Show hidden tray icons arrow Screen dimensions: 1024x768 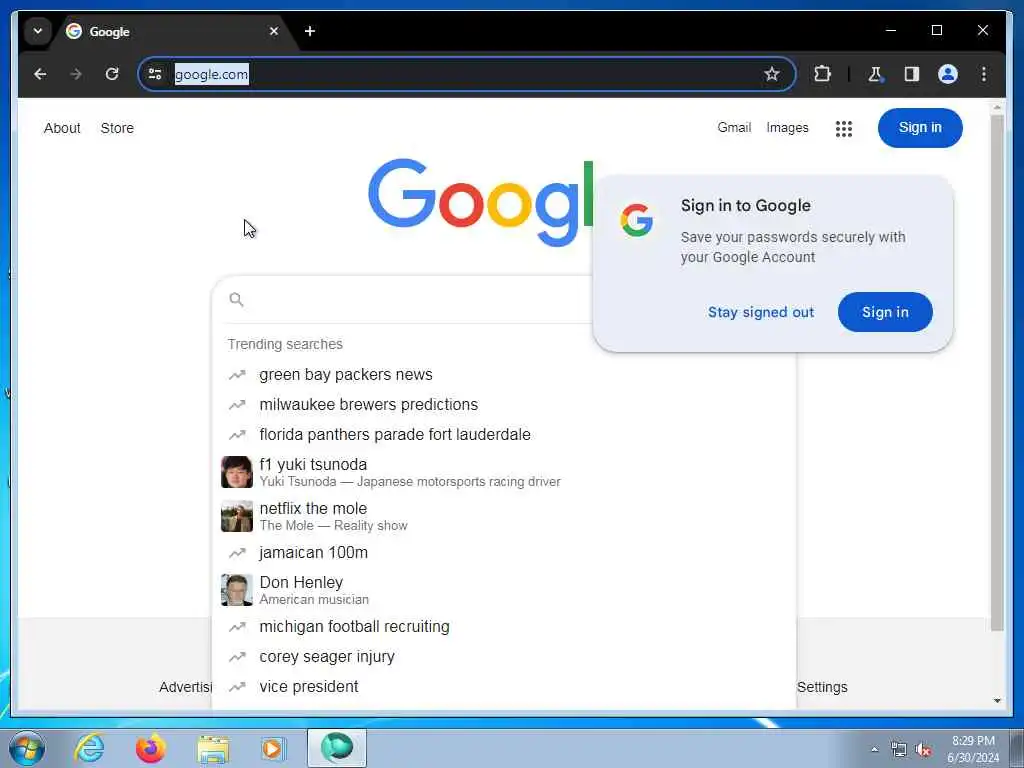click(x=874, y=750)
